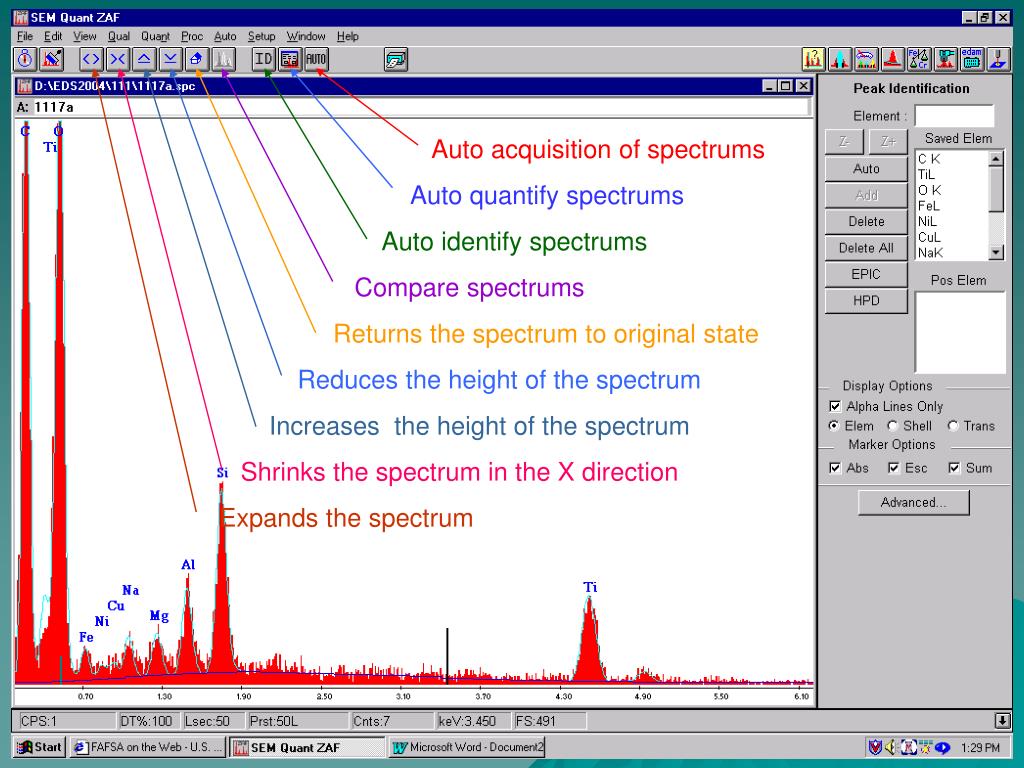This screenshot has height=768, width=1024.
Task: Increase the height of the spectrum
Action: (144, 59)
